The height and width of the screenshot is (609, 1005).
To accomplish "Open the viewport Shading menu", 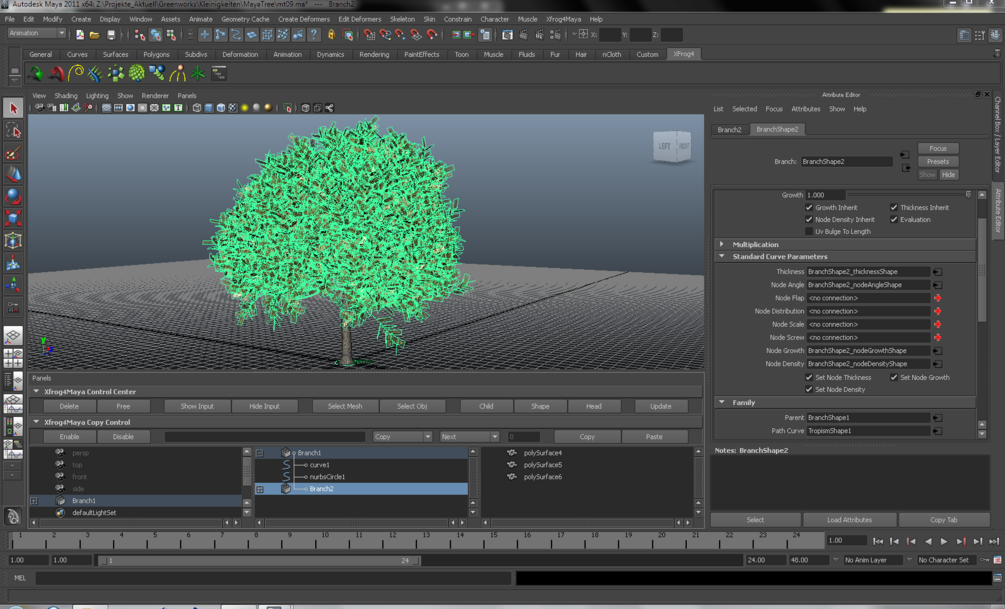I will 65,96.
